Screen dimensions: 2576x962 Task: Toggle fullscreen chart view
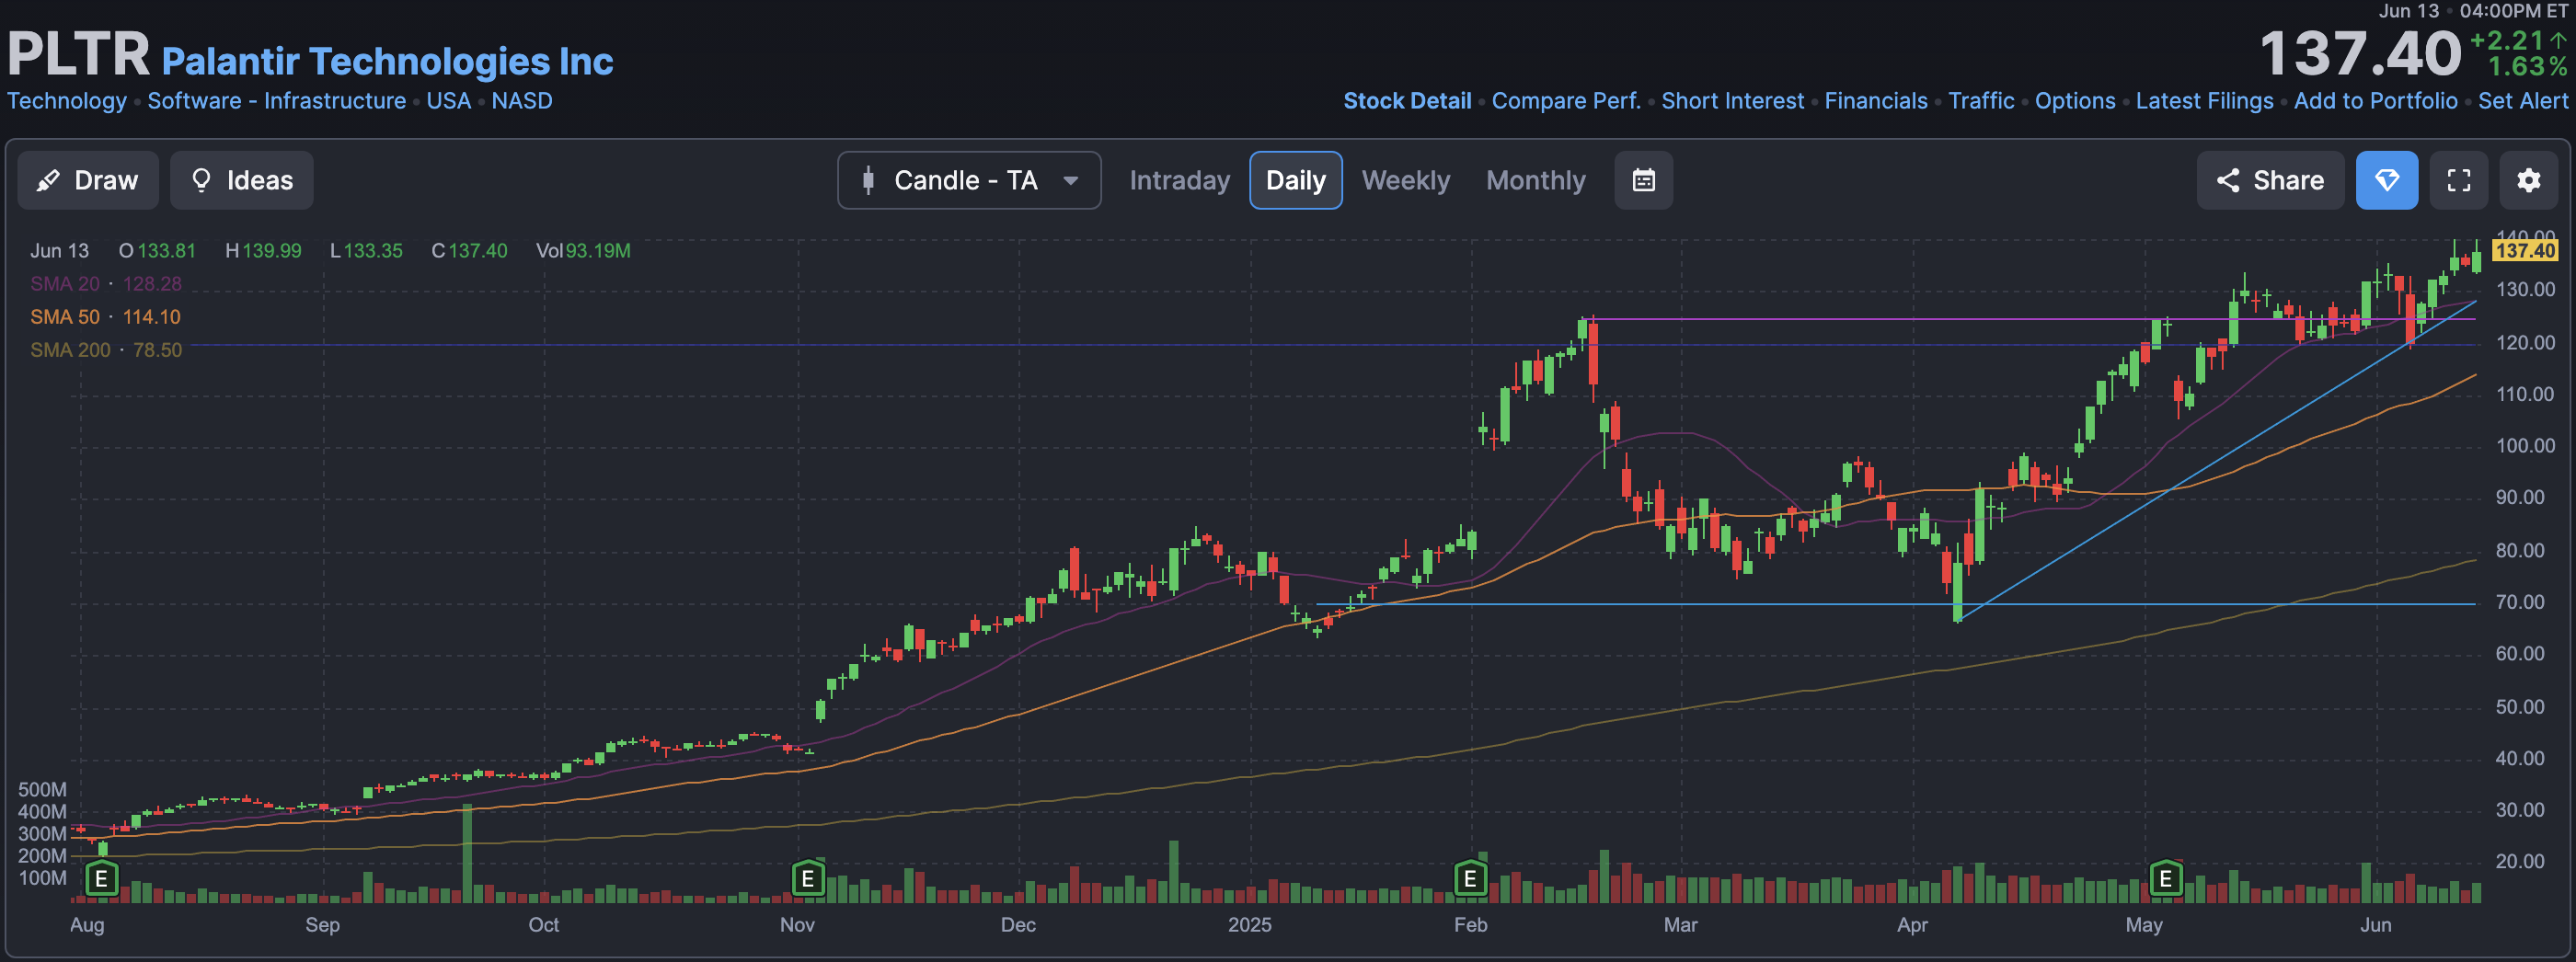pyautogui.click(x=2458, y=180)
